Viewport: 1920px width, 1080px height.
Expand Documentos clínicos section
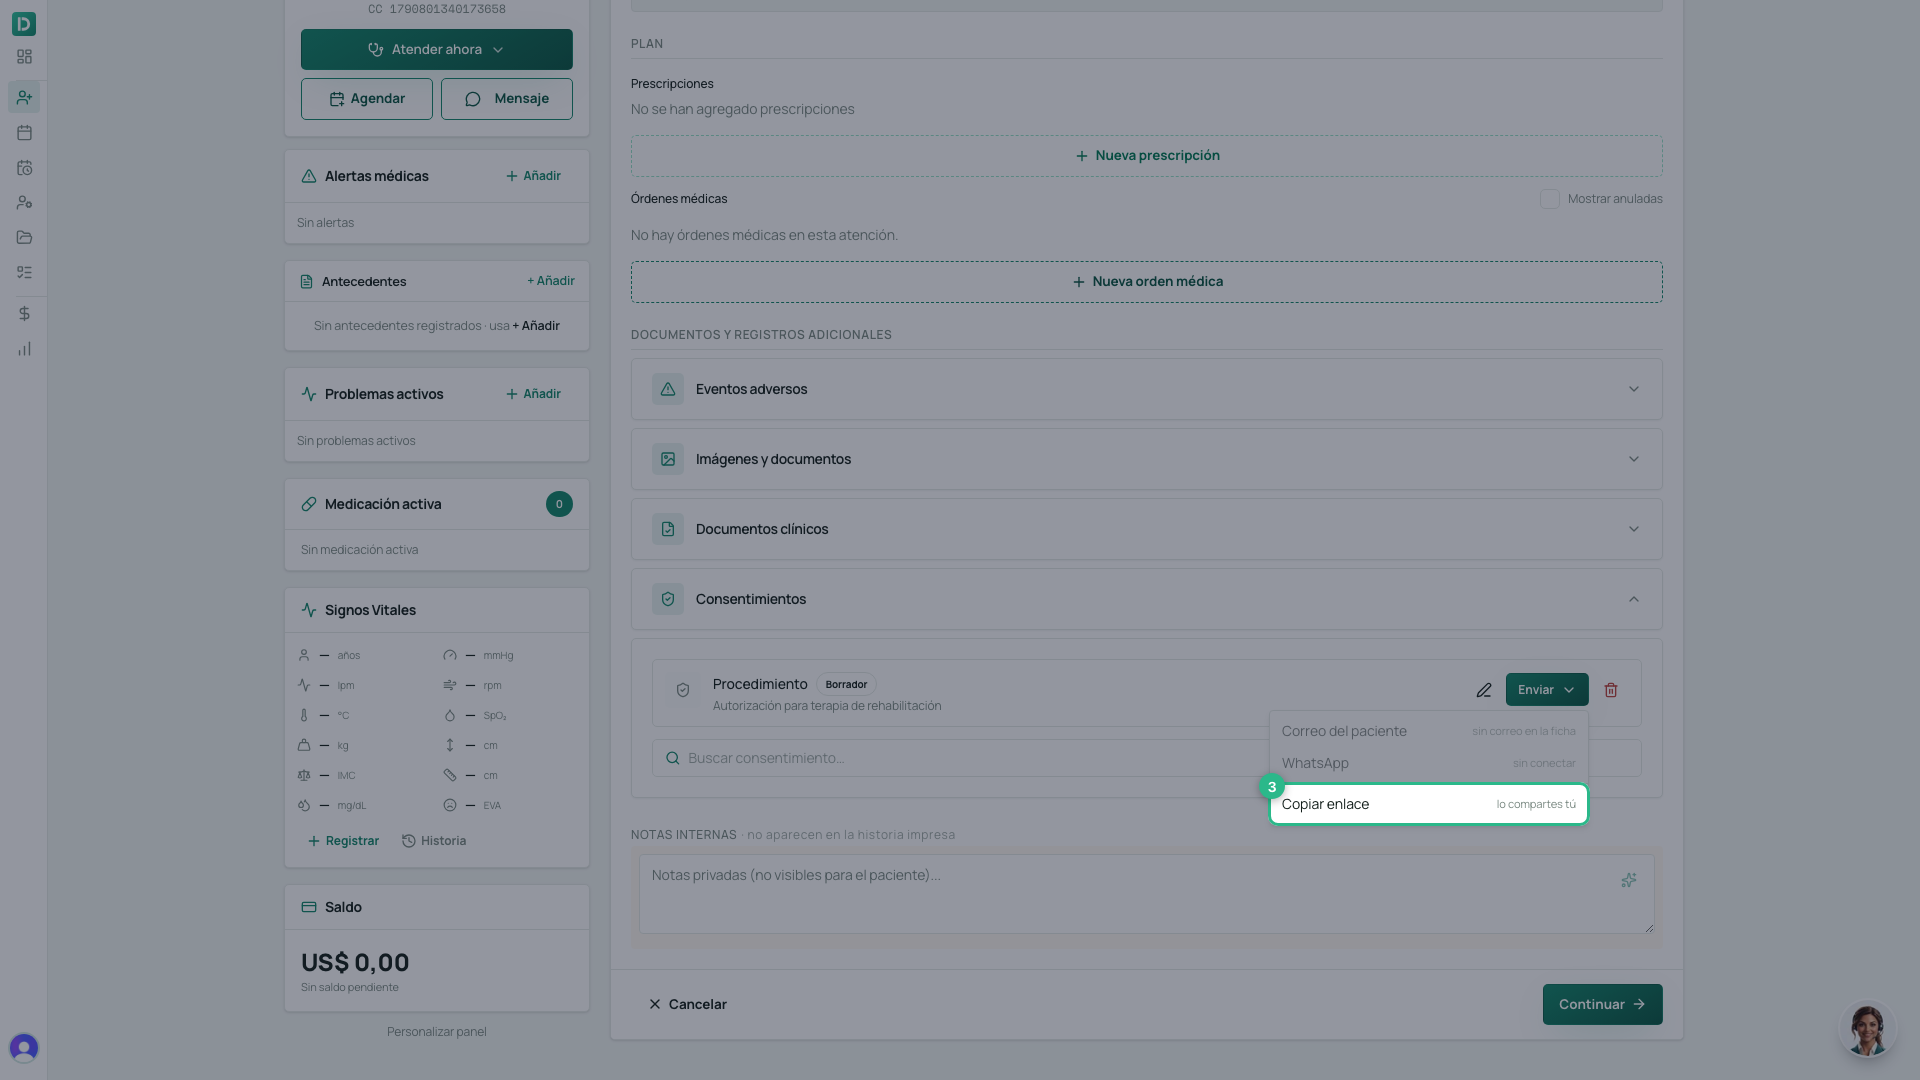point(1146,529)
